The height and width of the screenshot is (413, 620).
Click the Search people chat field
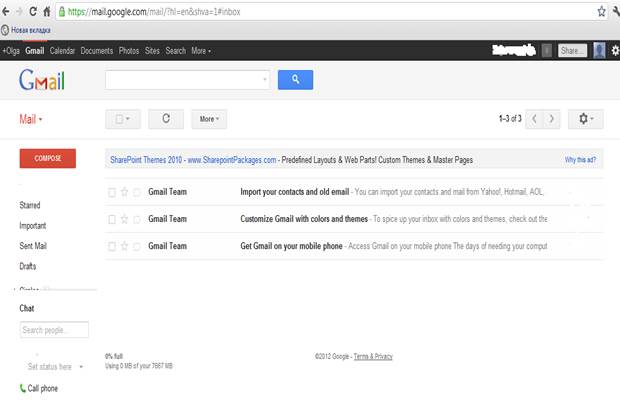[54, 330]
